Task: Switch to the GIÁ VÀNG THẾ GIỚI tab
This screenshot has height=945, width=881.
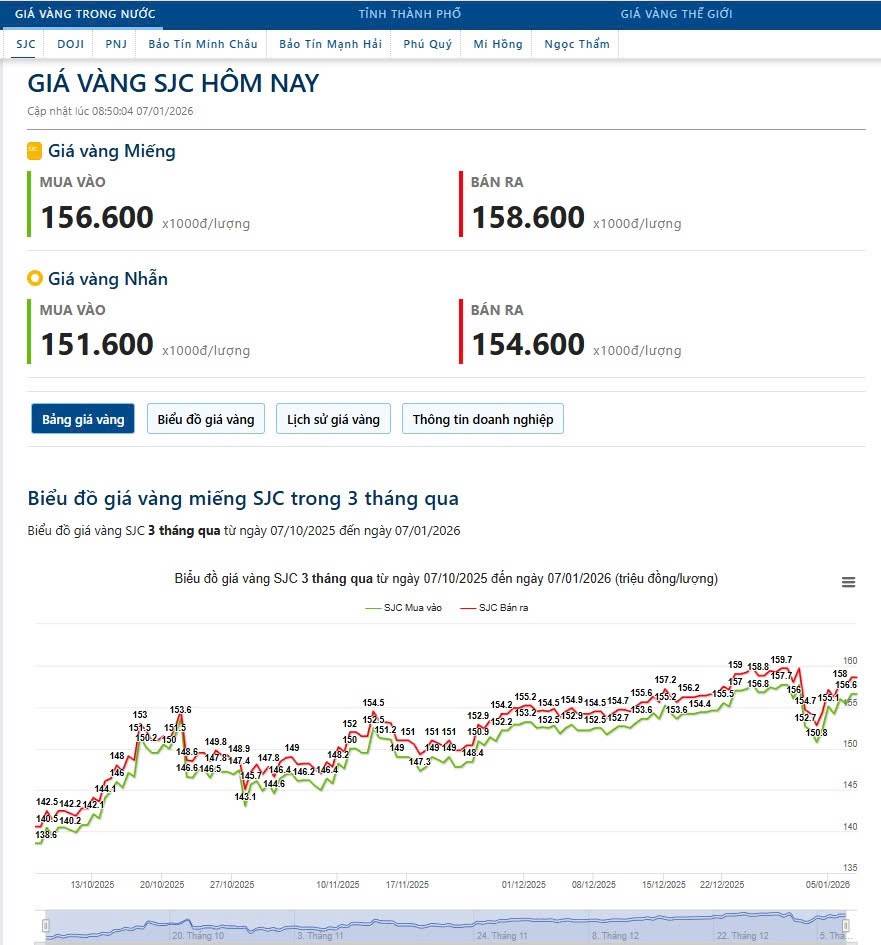Action: (x=677, y=13)
